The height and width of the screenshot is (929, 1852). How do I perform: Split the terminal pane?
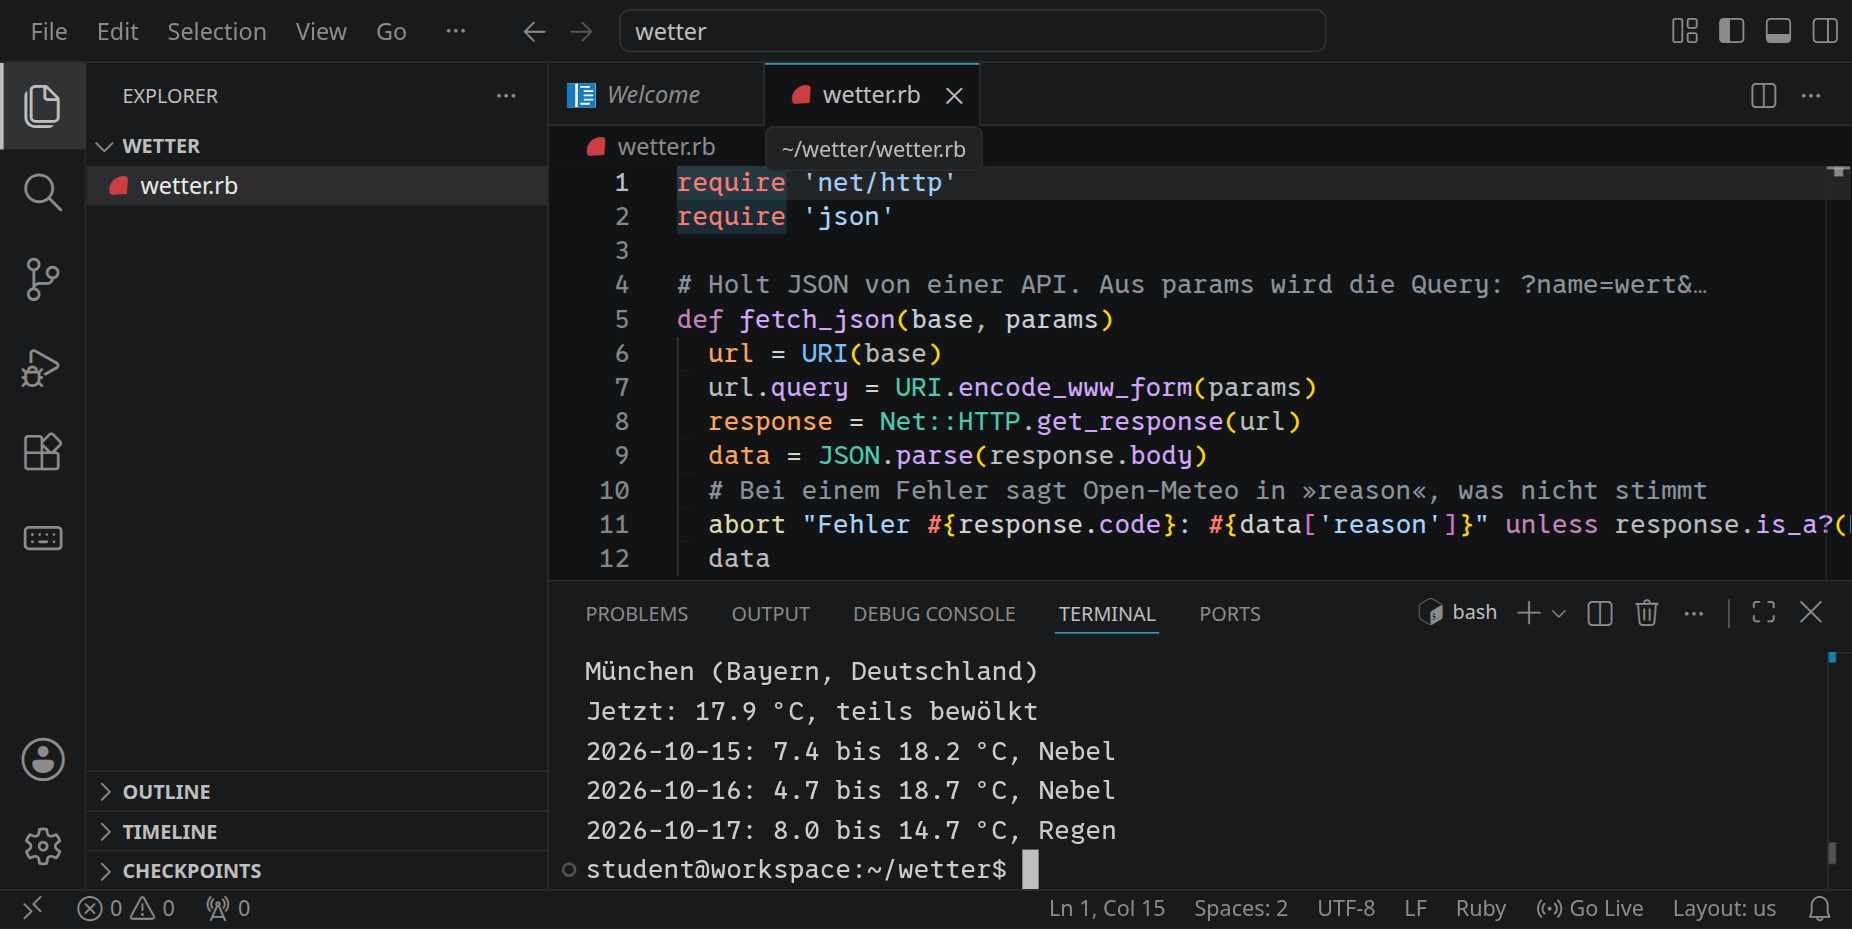[x=1600, y=613]
